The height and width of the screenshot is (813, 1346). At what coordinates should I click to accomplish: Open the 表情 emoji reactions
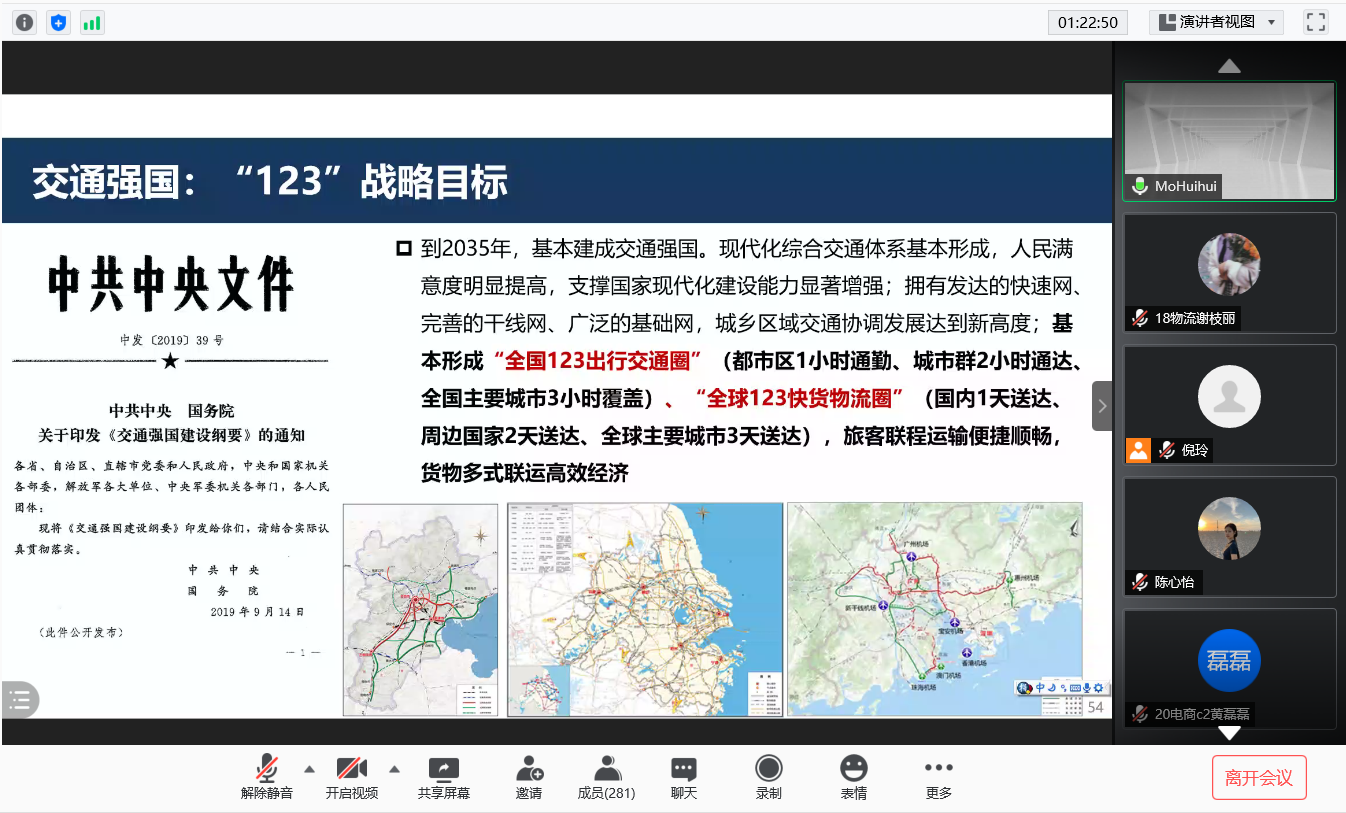tap(853, 777)
